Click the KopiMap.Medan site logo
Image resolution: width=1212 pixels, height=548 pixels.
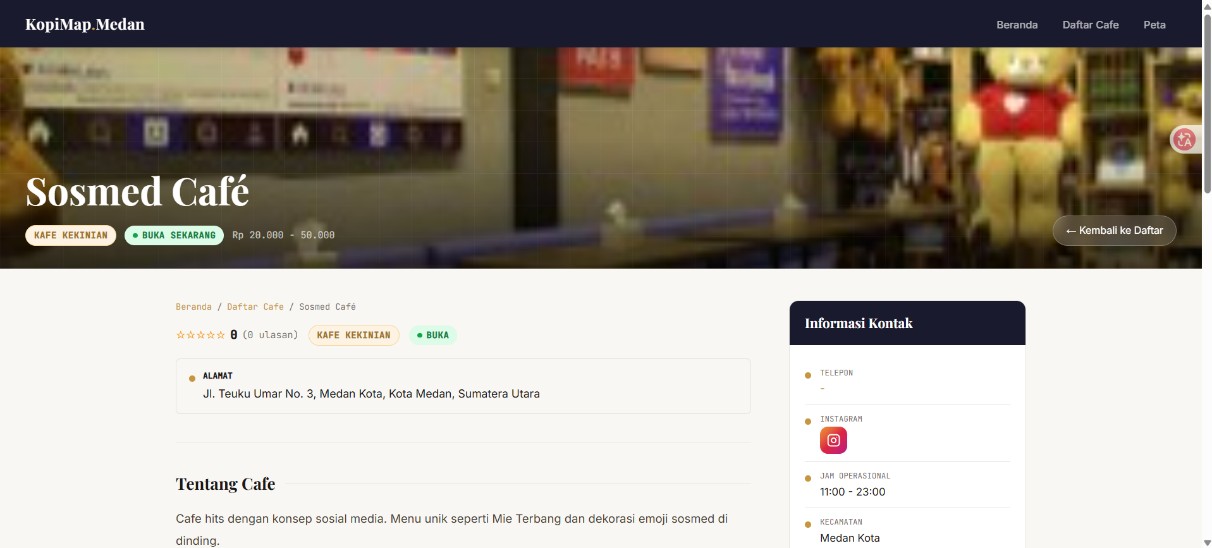85,24
